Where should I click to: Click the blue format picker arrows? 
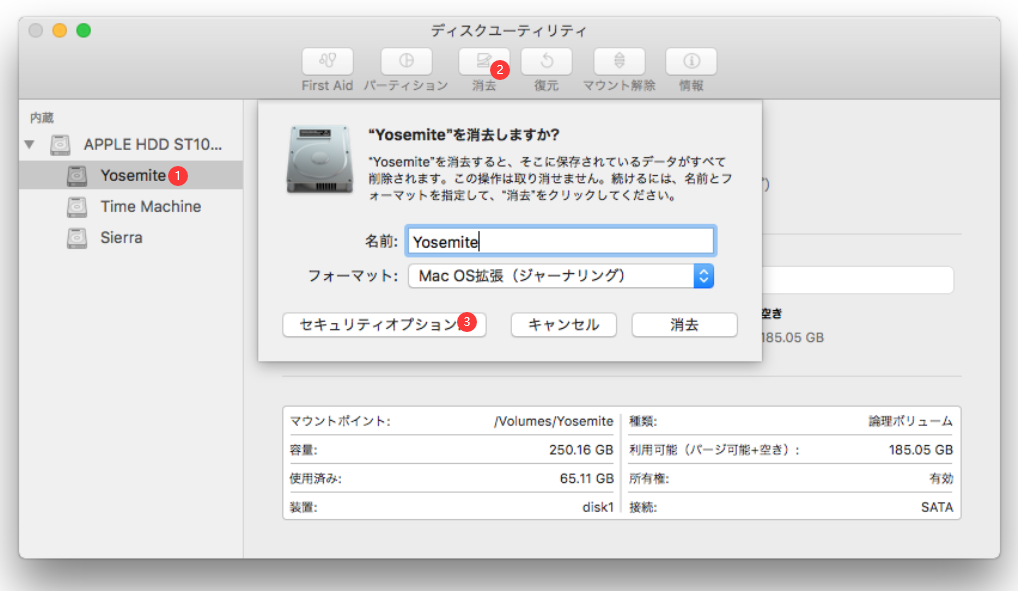pos(703,276)
